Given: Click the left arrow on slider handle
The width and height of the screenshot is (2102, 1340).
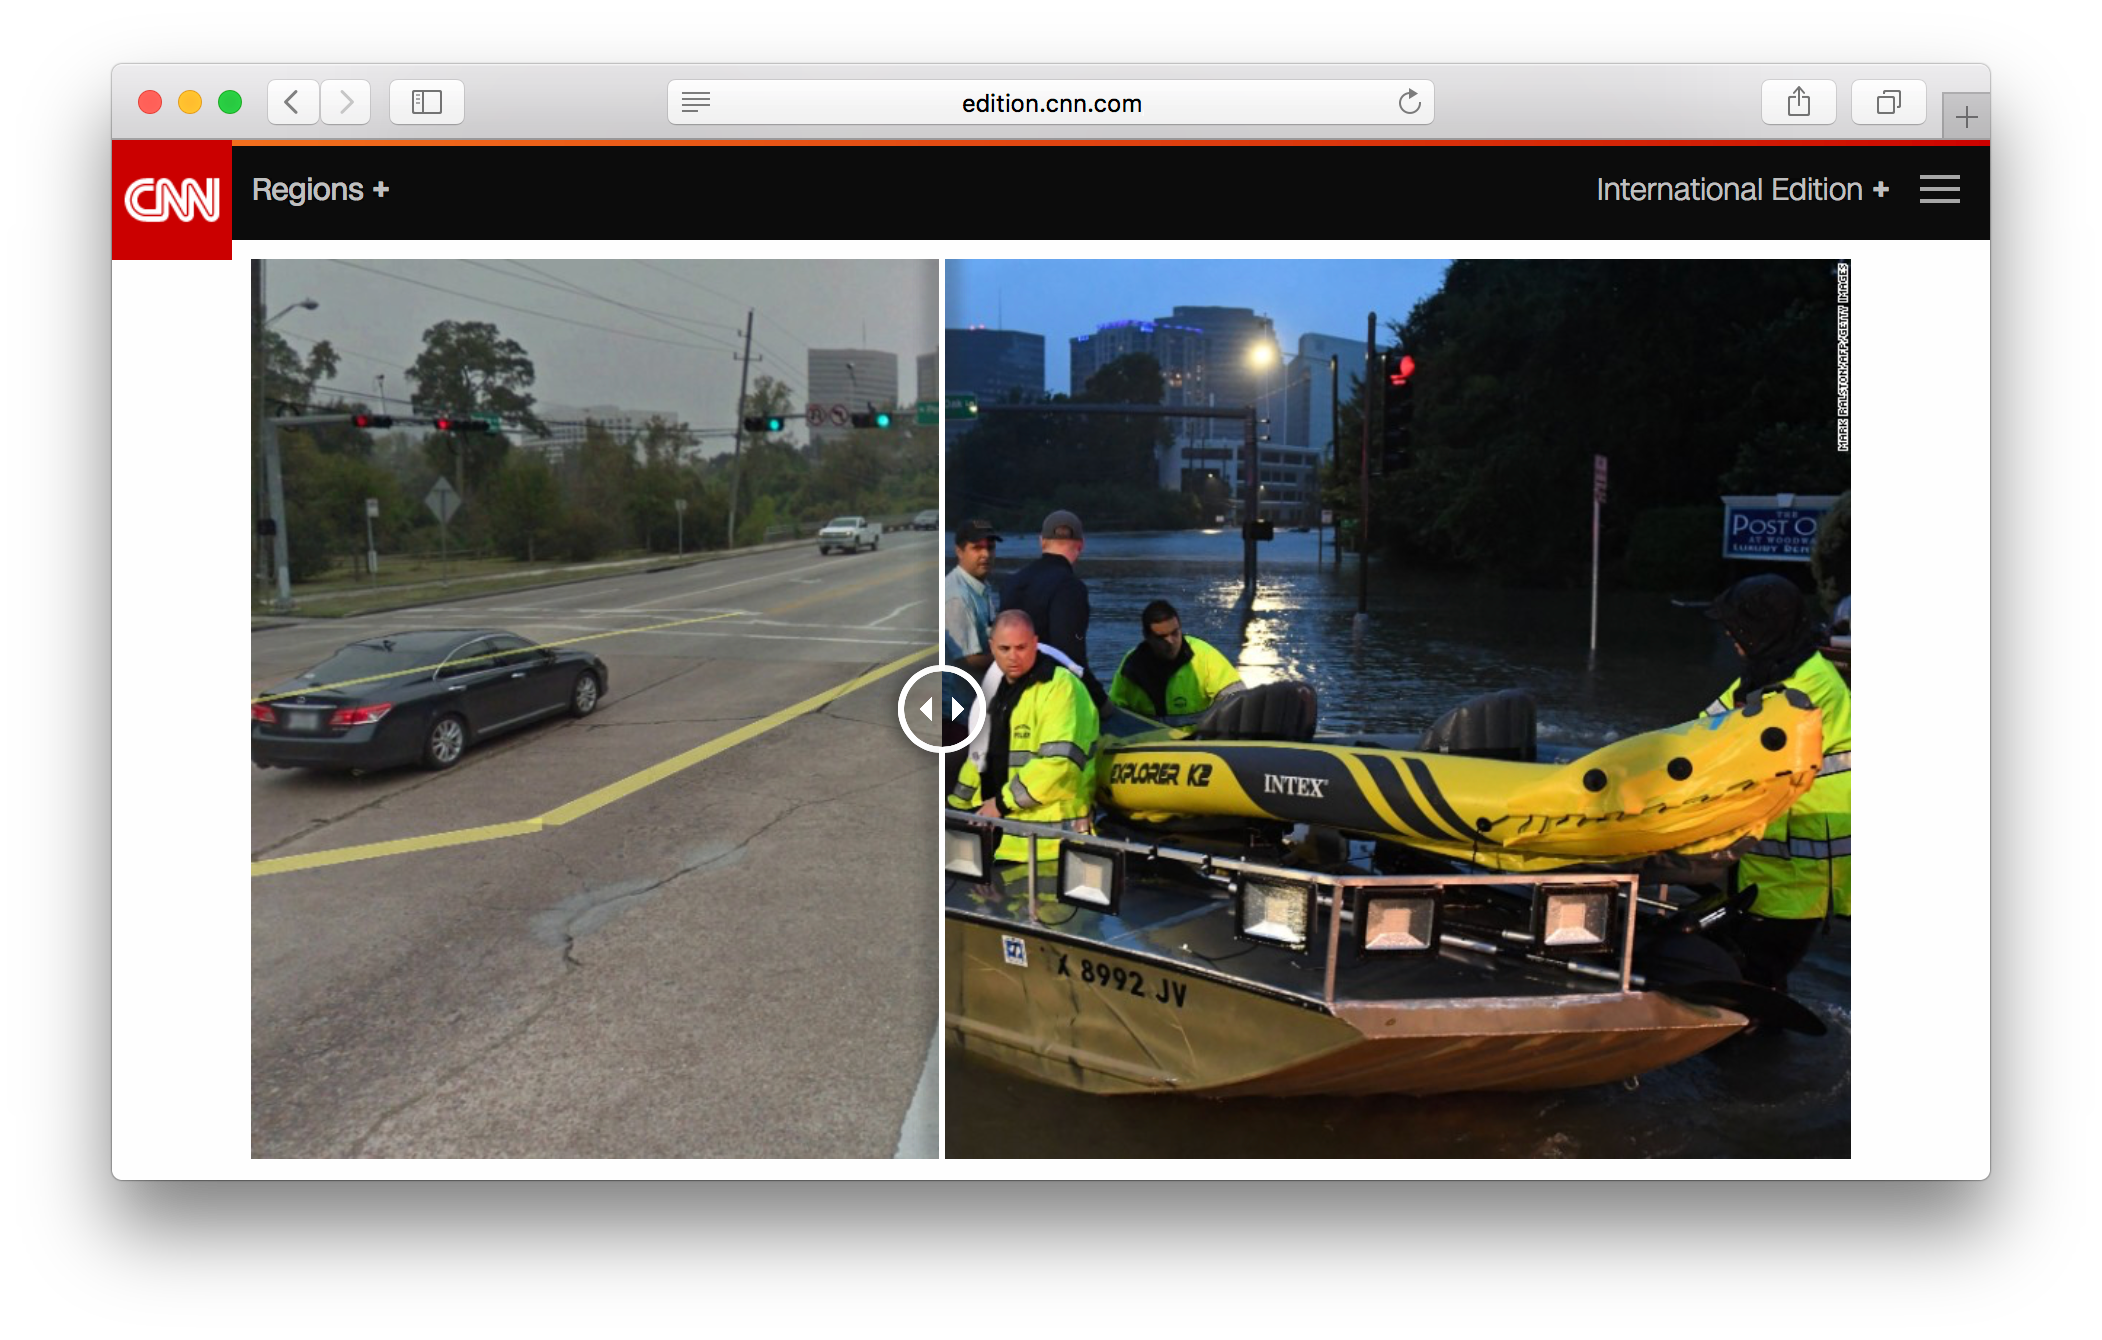Looking at the screenshot, I should click(x=926, y=709).
